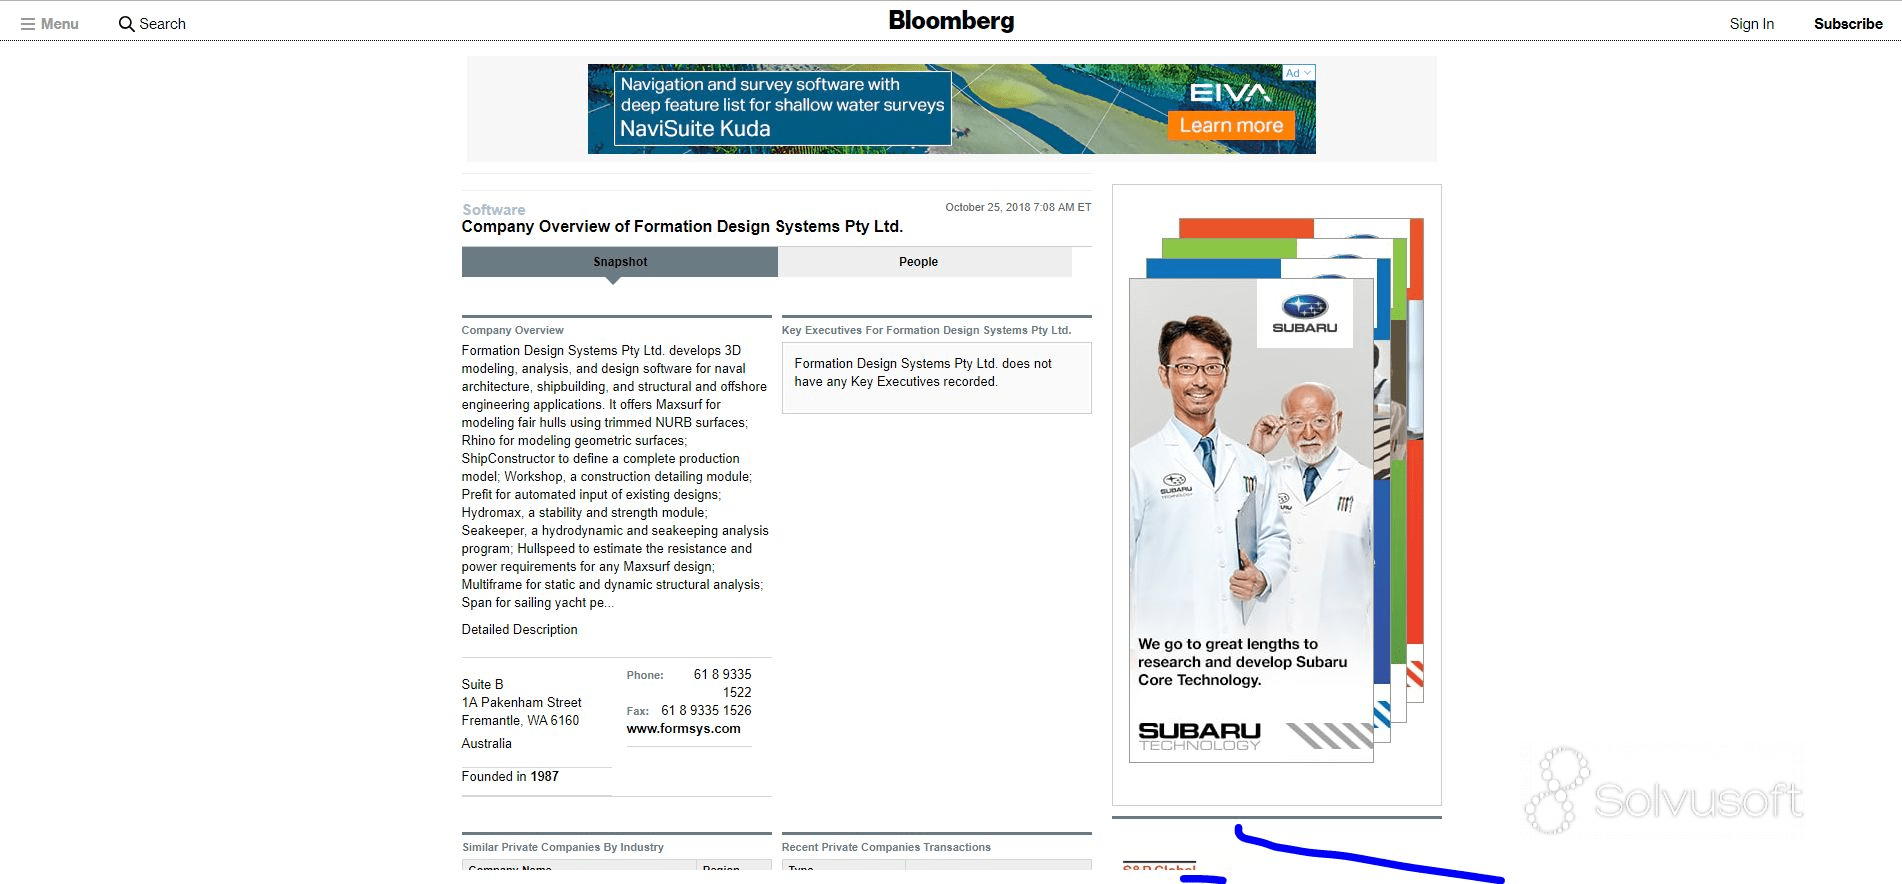The image size is (1902, 884).
Task: Select the text 'Founded in 1987'
Action: pyautogui.click(x=510, y=777)
